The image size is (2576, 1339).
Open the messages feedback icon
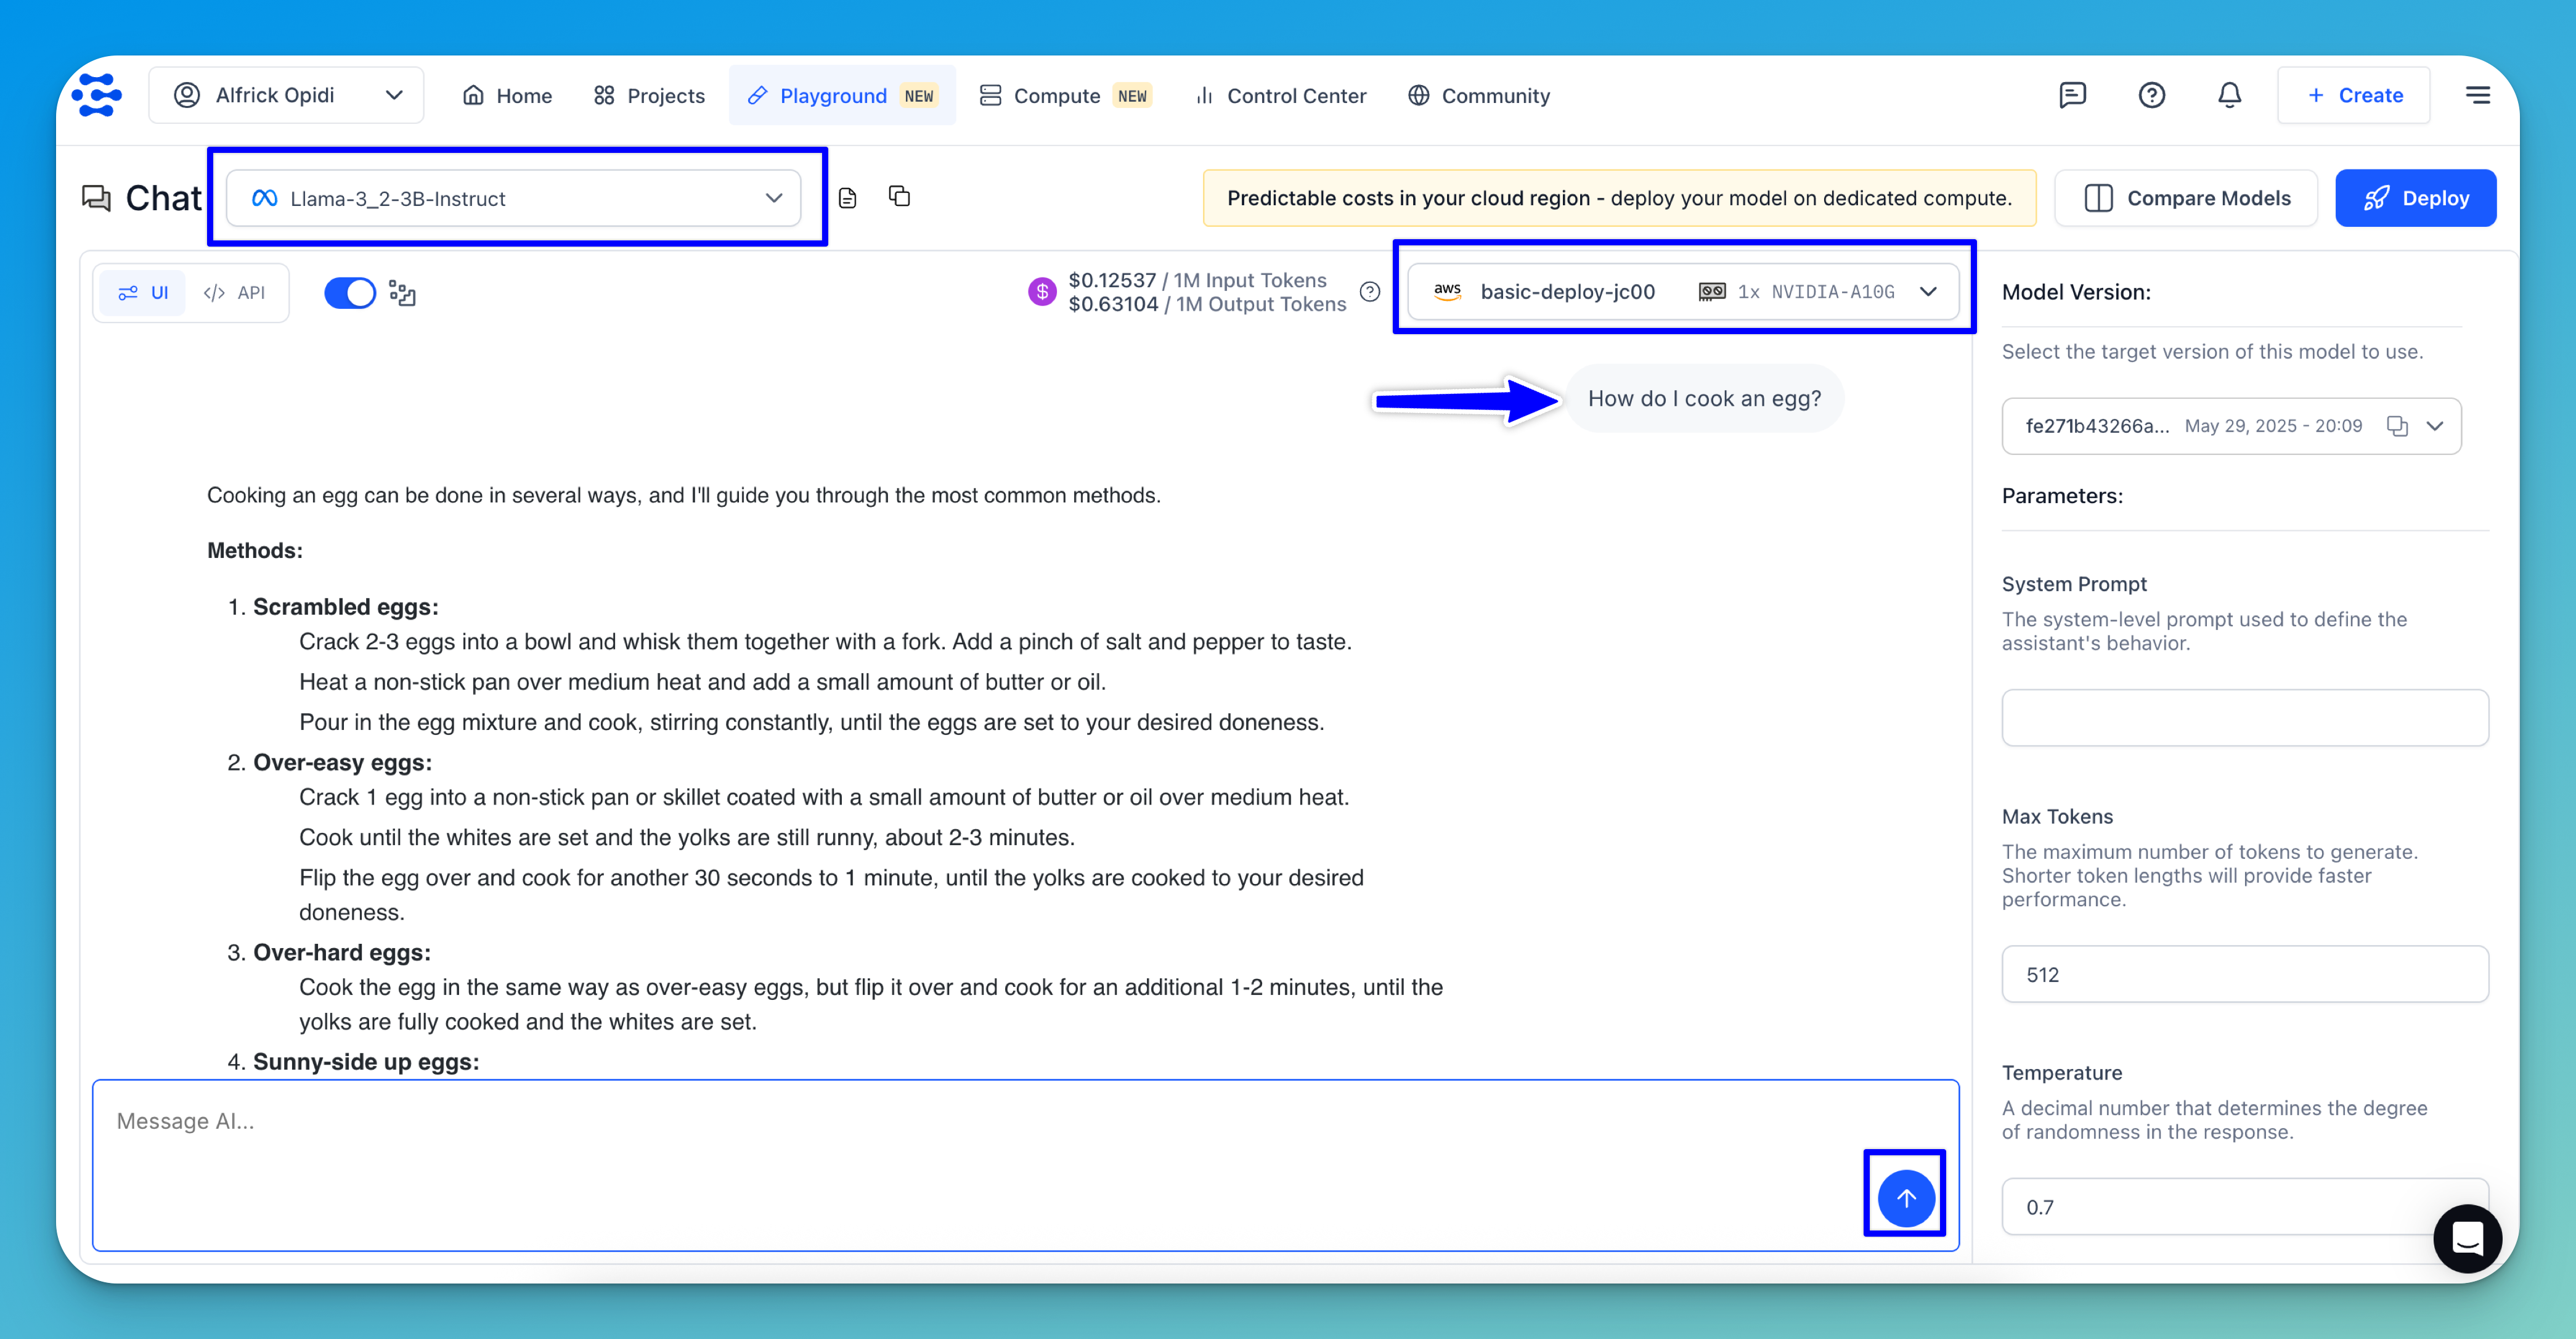[x=2072, y=95]
